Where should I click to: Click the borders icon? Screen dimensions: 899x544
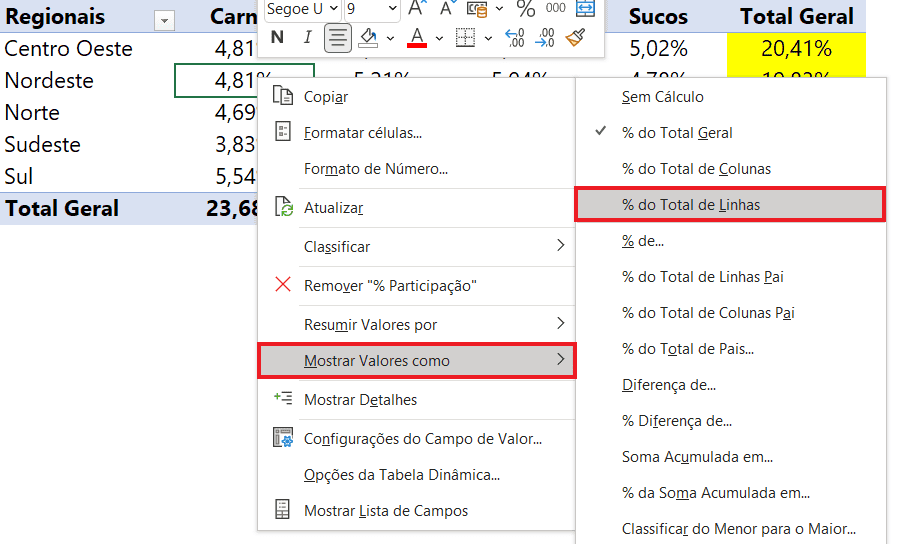point(465,38)
